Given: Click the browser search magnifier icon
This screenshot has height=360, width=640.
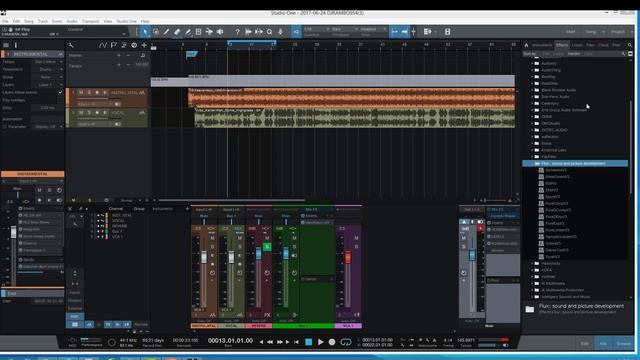Looking at the screenshot, I should (x=630, y=45).
